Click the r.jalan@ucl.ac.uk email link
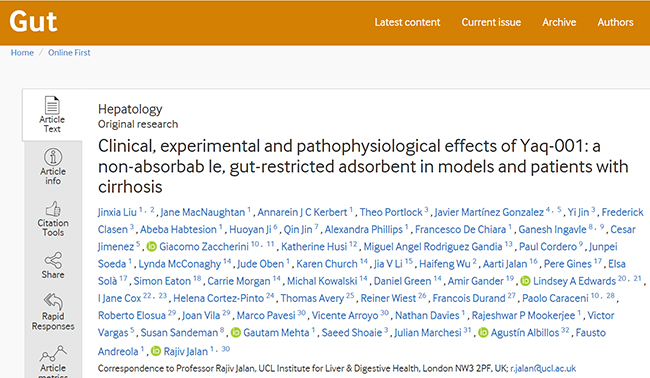Viewport: 650px width, 378px height. point(543,368)
